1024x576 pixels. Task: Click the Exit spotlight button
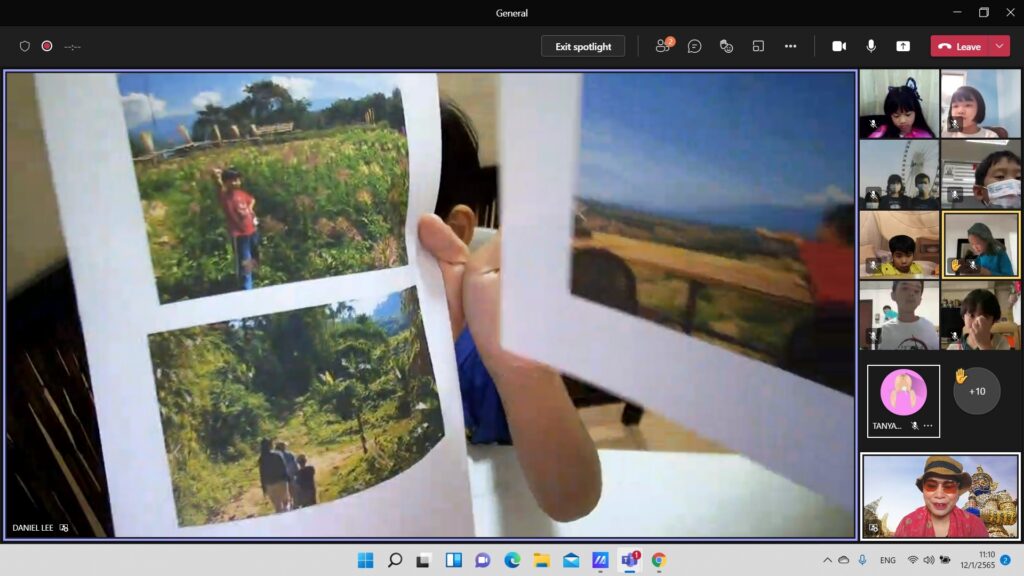click(x=583, y=46)
